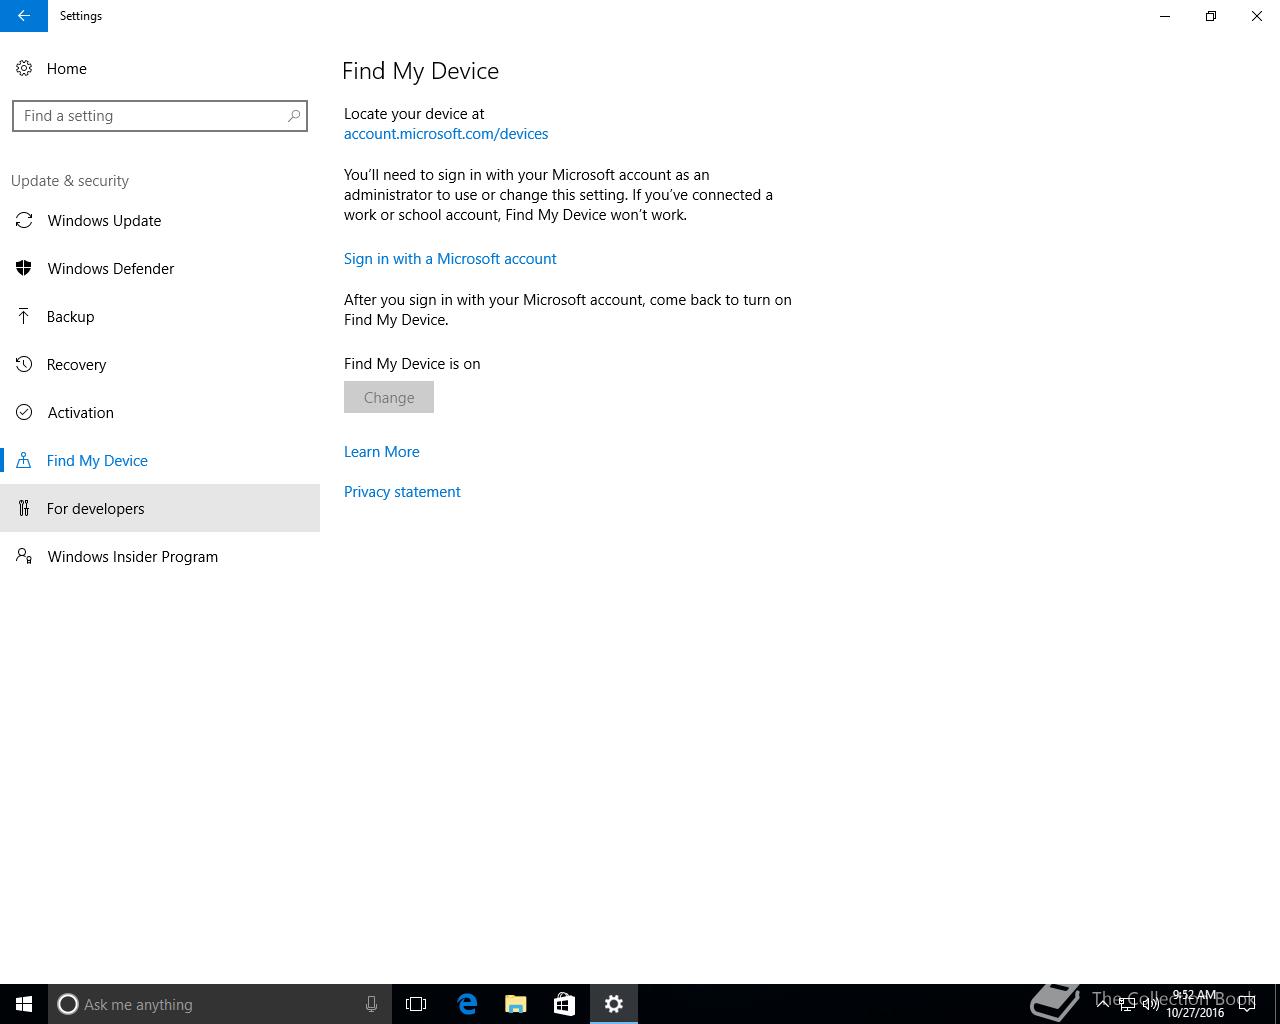Open the Windows Defender section
The width and height of the screenshot is (1280, 1024).
160,269
